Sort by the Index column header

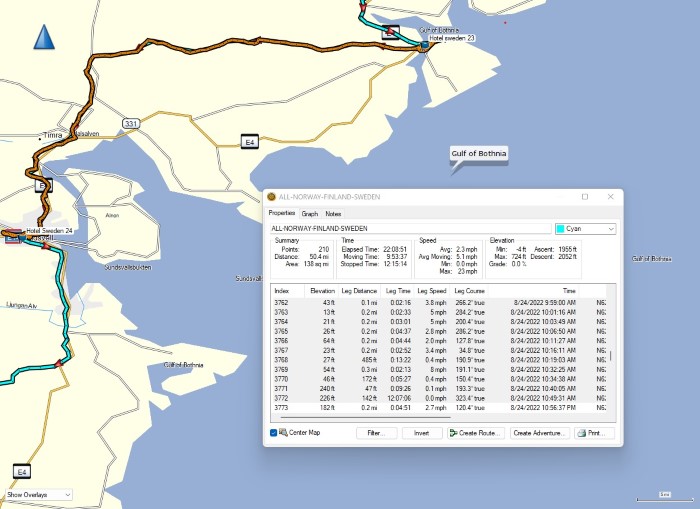pyautogui.click(x=288, y=291)
